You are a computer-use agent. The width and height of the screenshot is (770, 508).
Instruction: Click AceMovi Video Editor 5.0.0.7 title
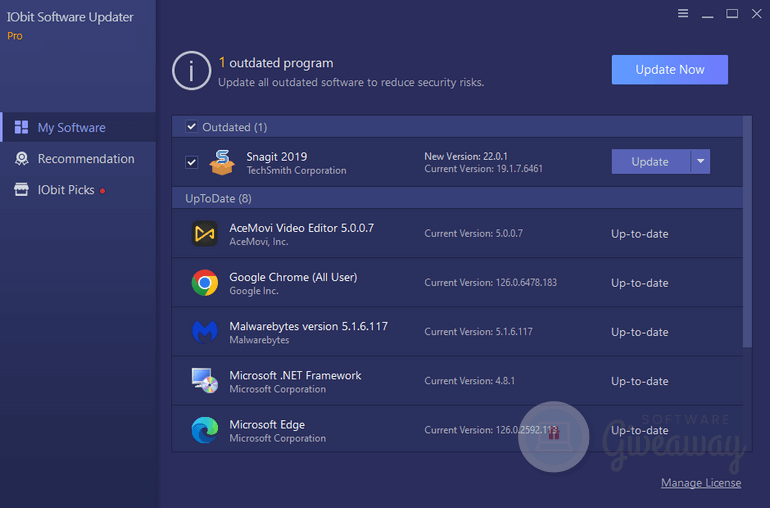click(x=302, y=227)
